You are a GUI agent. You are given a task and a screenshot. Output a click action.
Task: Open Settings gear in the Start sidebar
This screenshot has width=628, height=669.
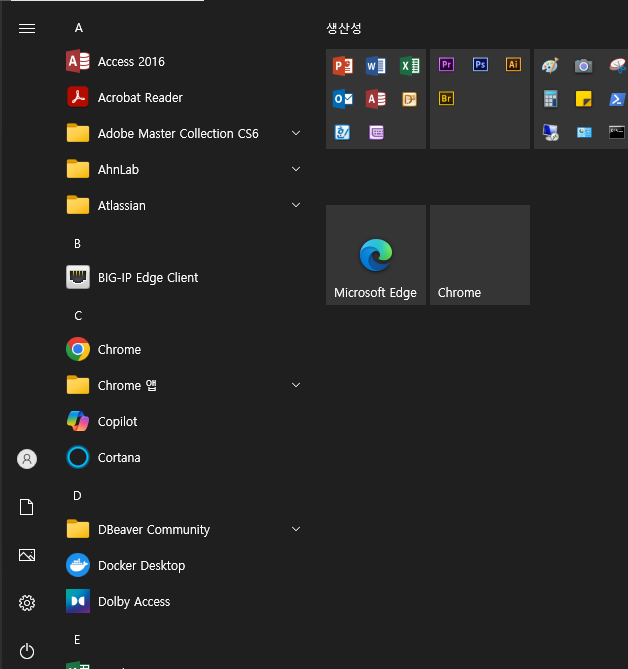[x=27, y=603]
